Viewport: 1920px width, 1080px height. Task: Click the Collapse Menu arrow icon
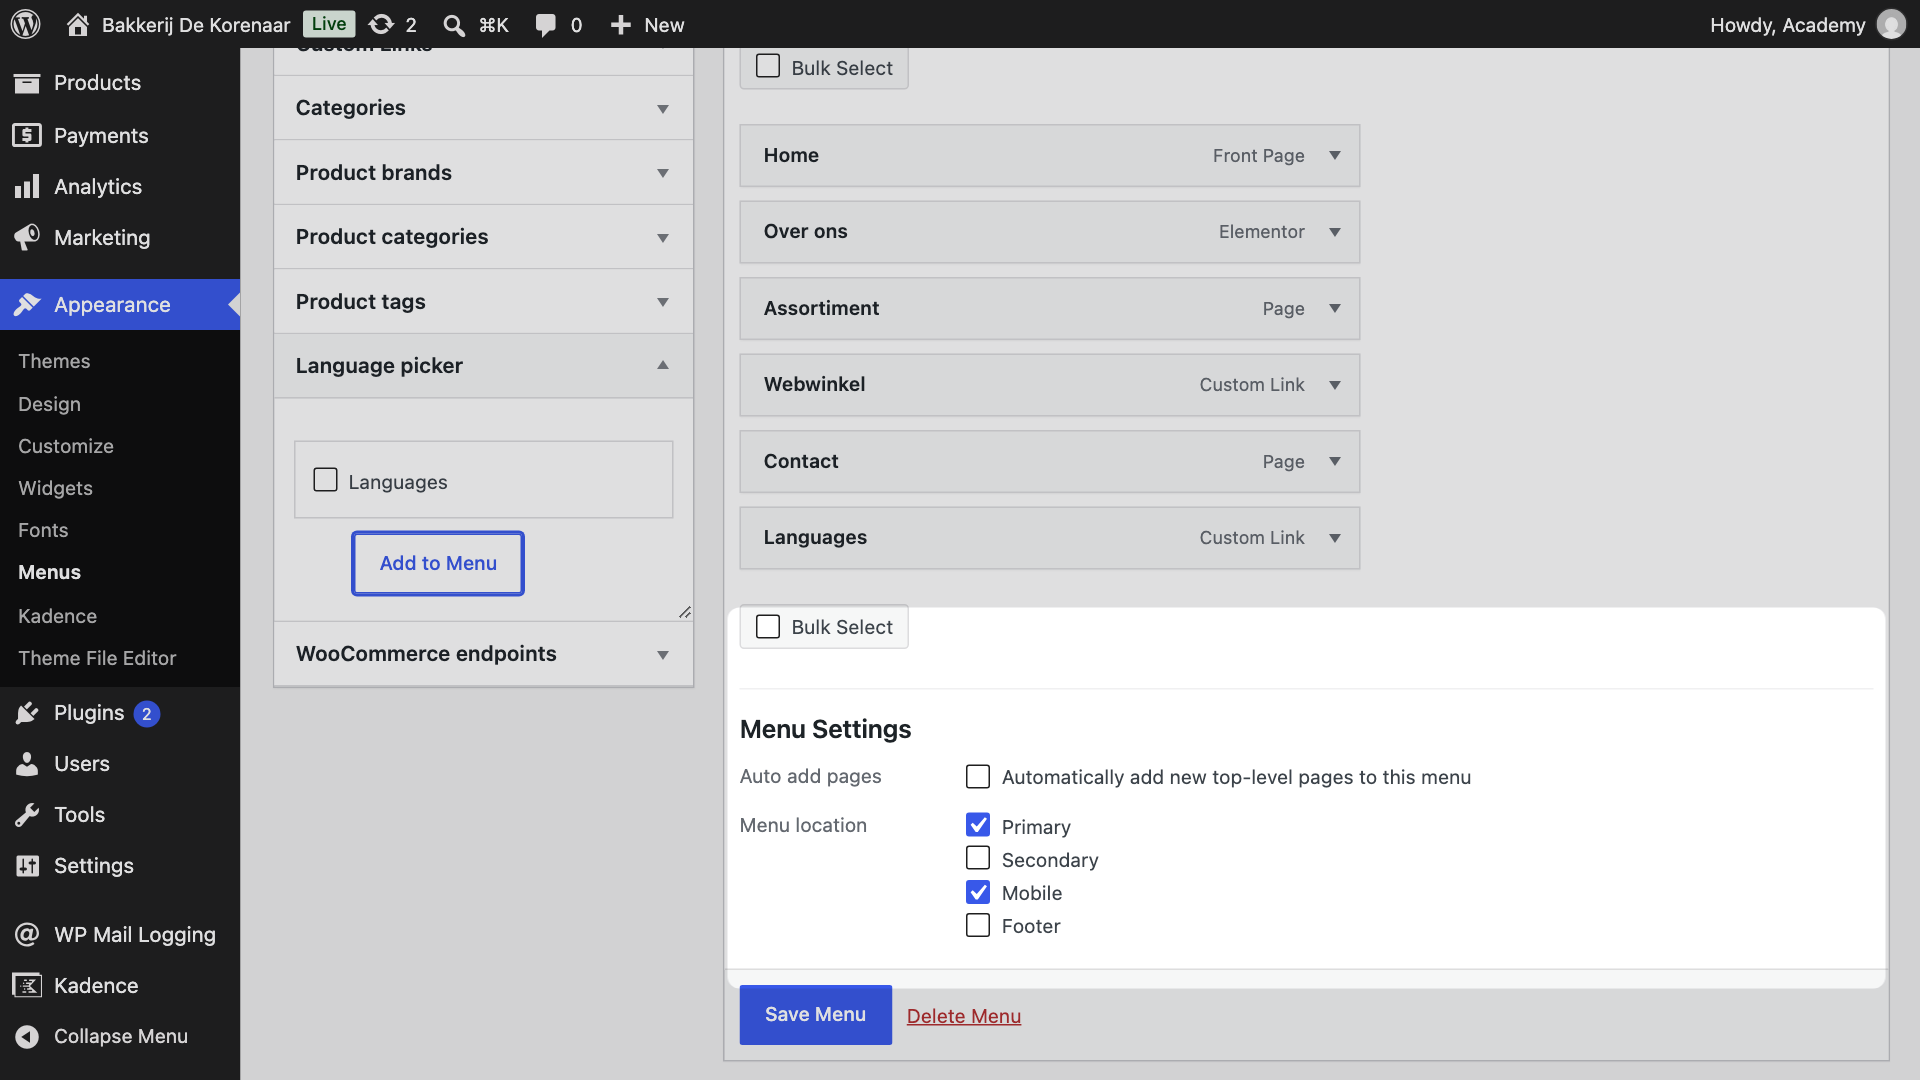click(x=27, y=1037)
